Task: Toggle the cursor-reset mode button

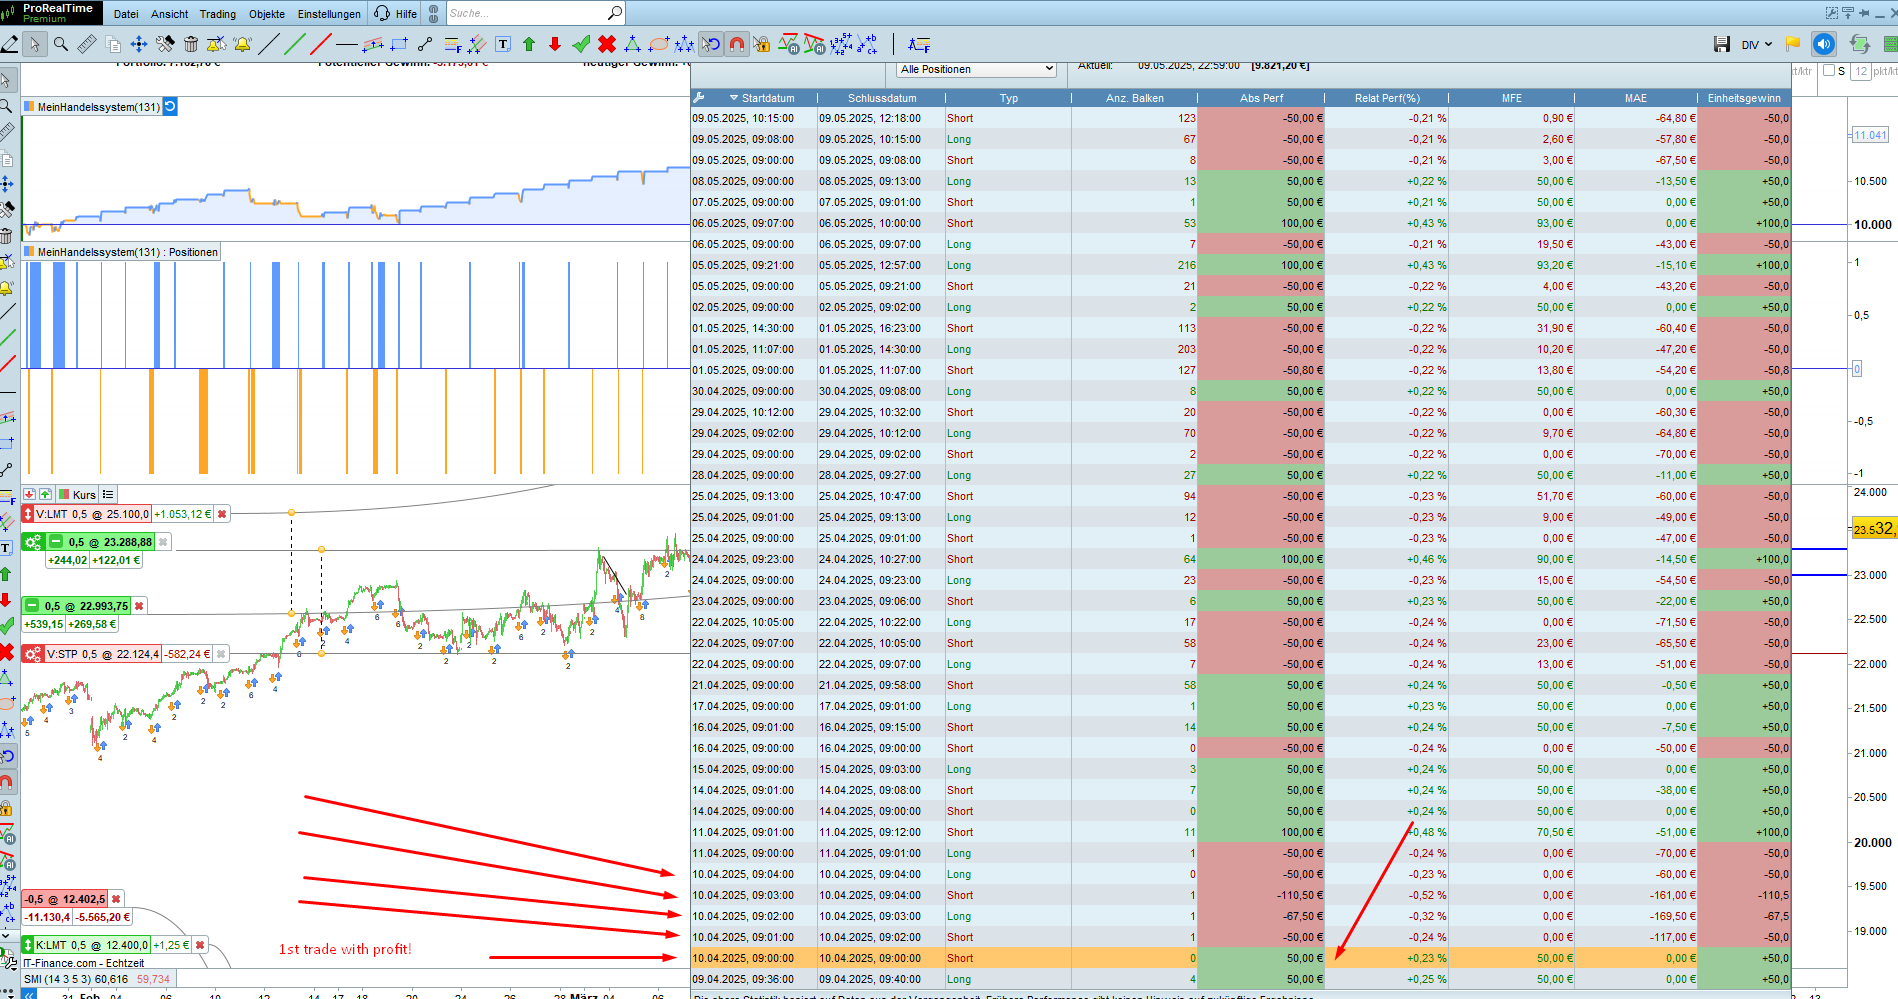Action: point(711,44)
